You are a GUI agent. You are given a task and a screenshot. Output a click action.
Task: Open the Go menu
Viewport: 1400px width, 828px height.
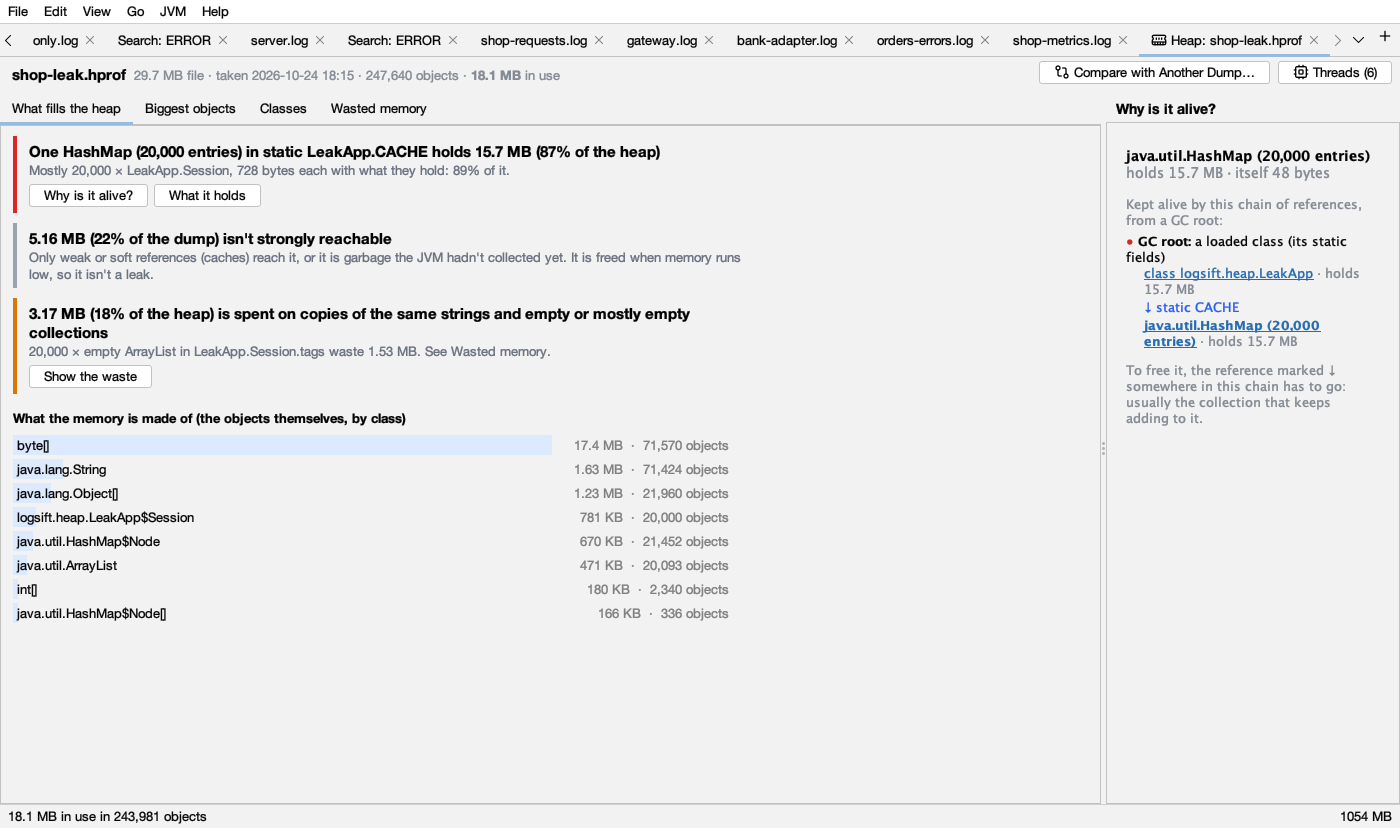(x=136, y=12)
